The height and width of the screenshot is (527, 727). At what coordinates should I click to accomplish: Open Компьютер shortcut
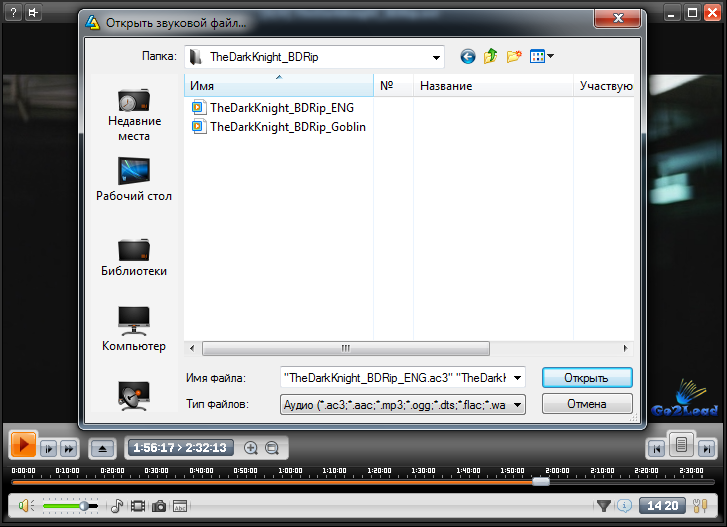tap(134, 329)
